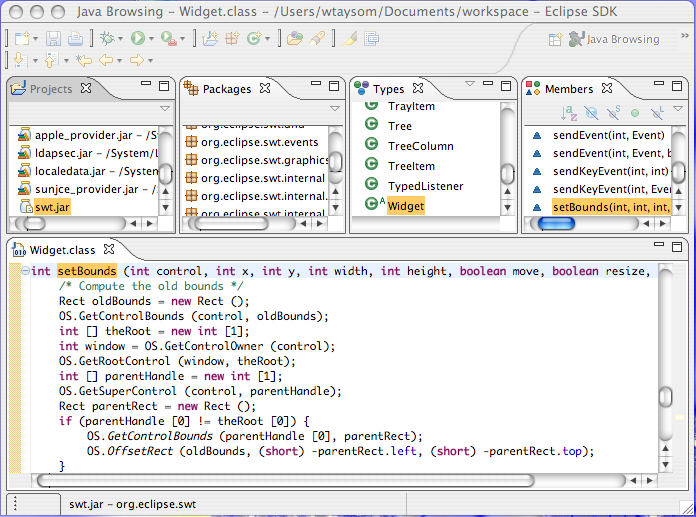Toggle Hide Static Members filter
Screen dimensions: 696x517
pyautogui.click(x=613, y=113)
